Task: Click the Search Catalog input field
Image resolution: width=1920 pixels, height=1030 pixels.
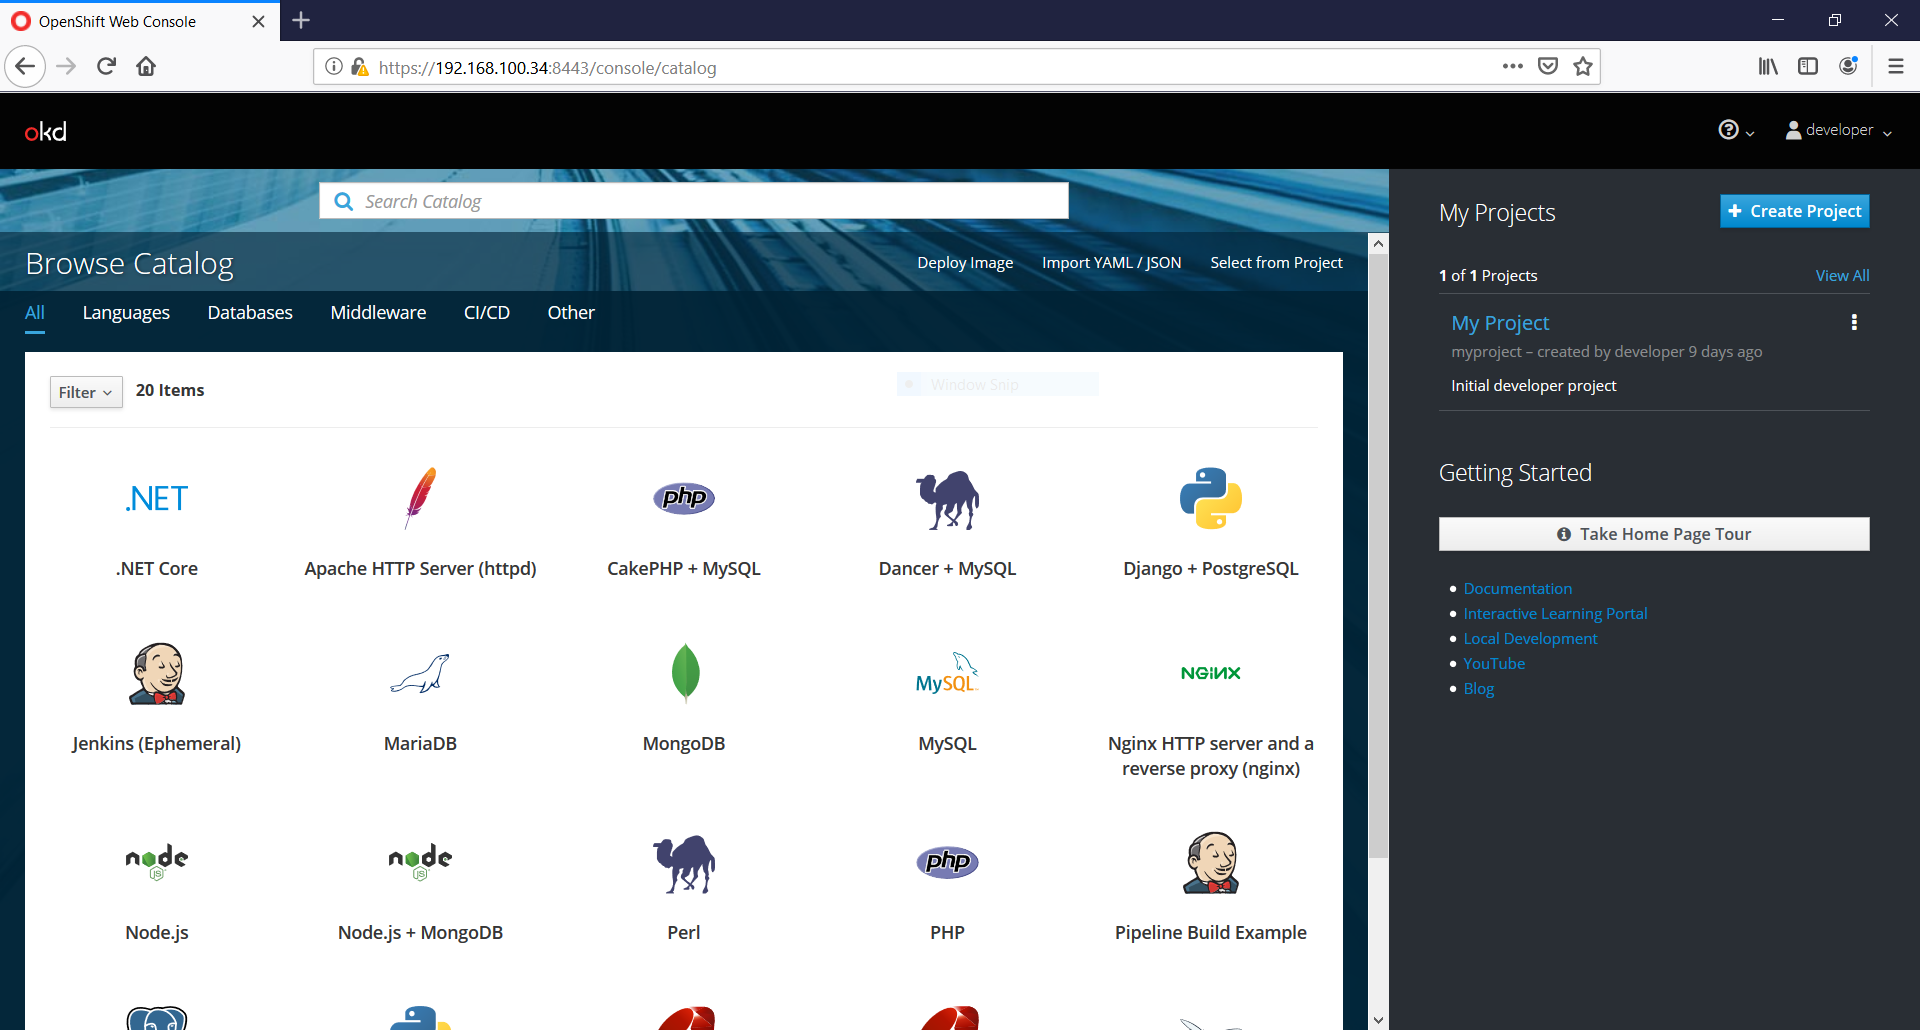Action: click(x=694, y=201)
